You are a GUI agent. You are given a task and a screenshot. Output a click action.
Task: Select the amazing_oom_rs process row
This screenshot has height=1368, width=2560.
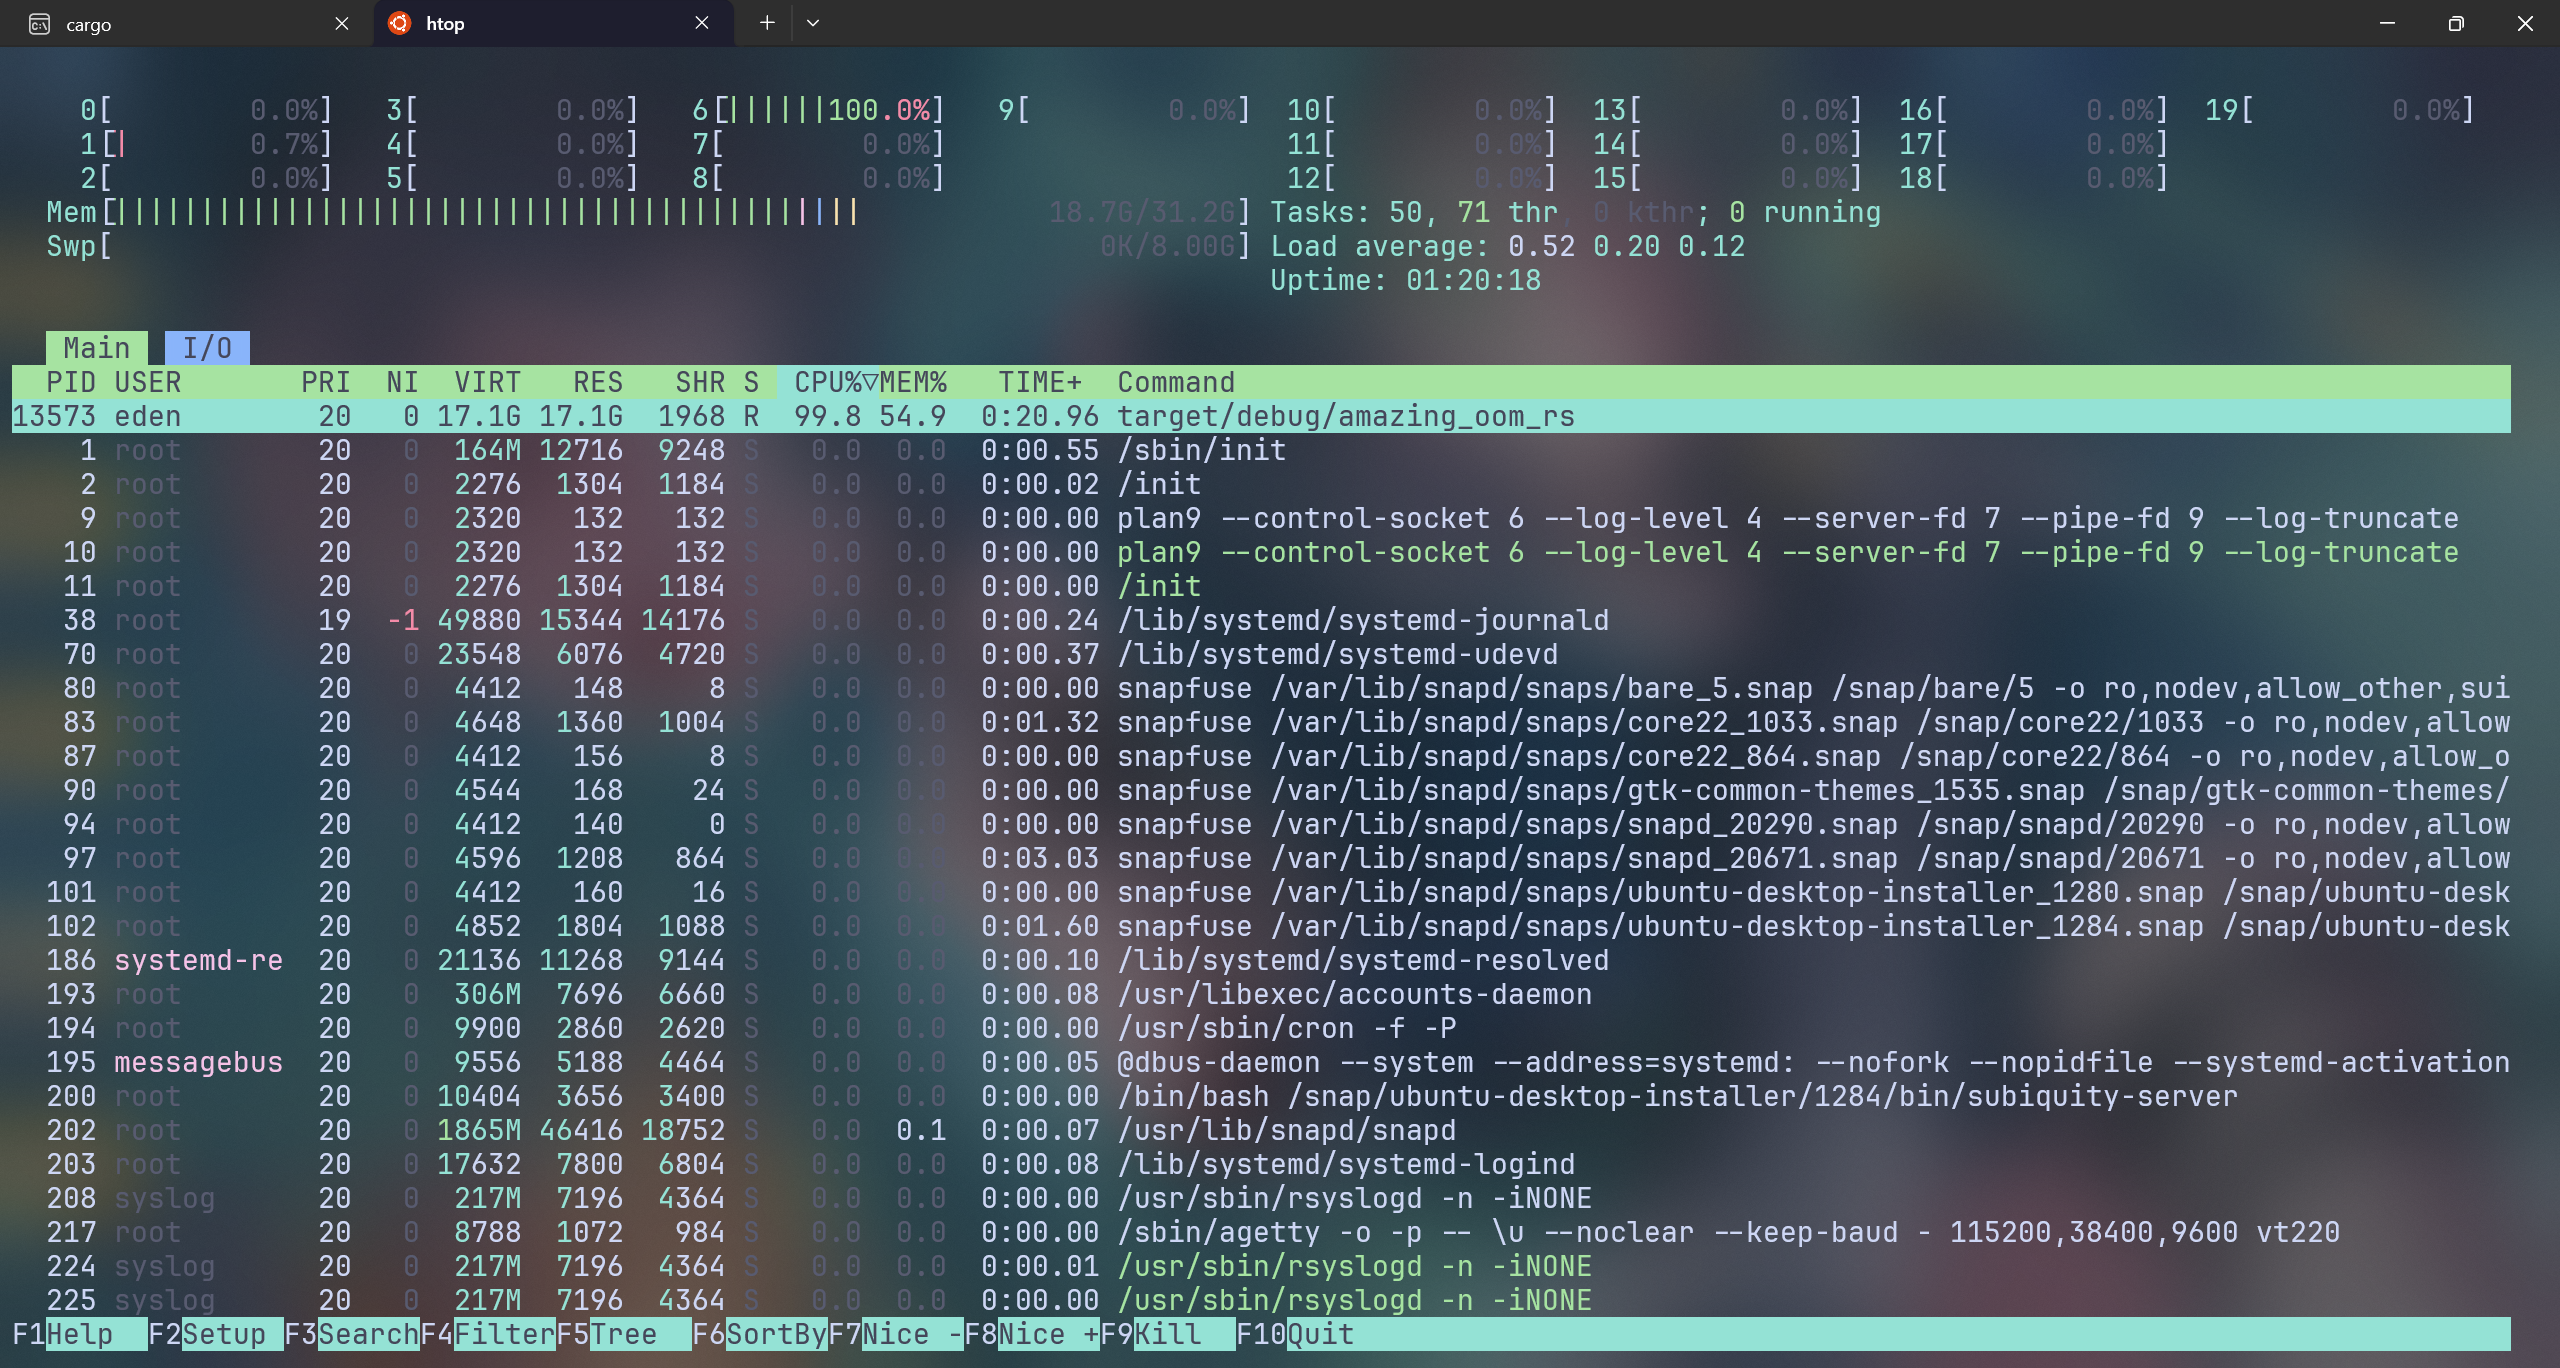pyautogui.click(x=1261, y=416)
